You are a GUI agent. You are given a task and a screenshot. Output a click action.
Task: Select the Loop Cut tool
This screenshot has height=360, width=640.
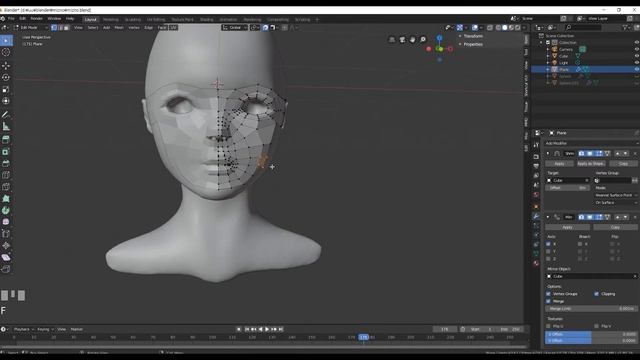6,175
